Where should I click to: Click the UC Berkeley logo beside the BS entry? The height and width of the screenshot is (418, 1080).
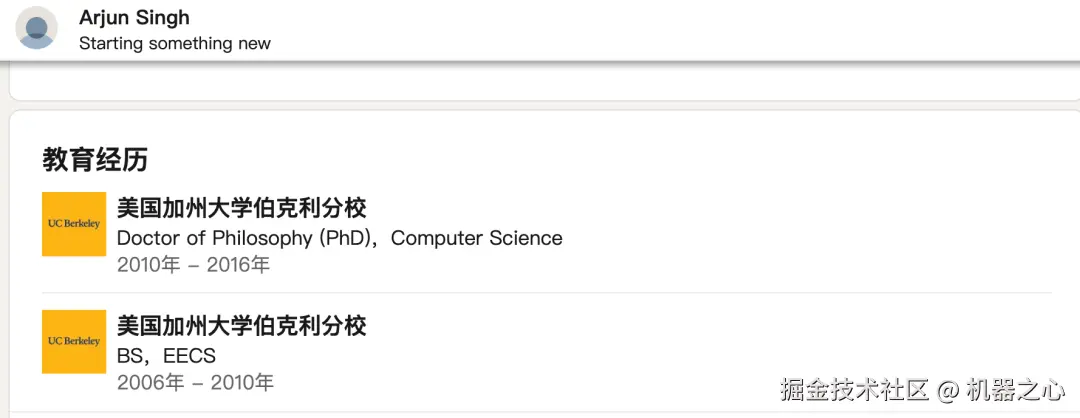(x=74, y=342)
